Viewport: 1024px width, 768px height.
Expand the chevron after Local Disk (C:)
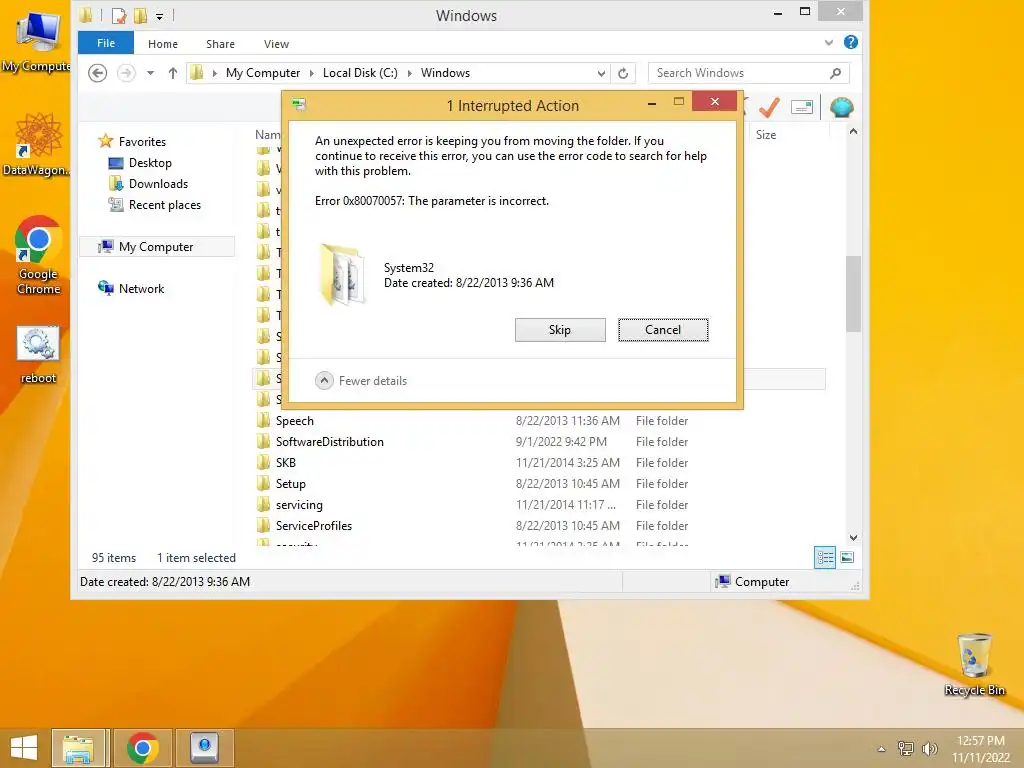point(409,73)
